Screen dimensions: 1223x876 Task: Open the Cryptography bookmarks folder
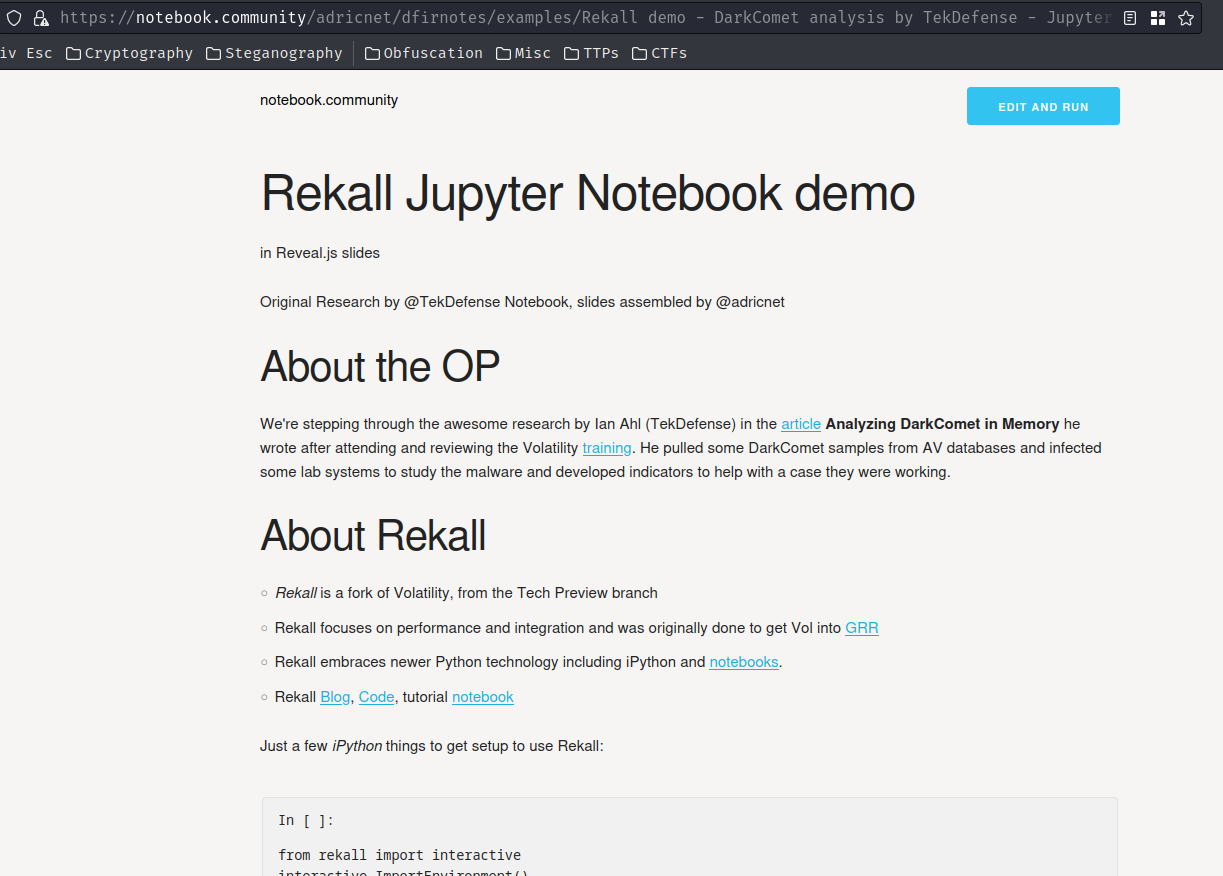(129, 53)
